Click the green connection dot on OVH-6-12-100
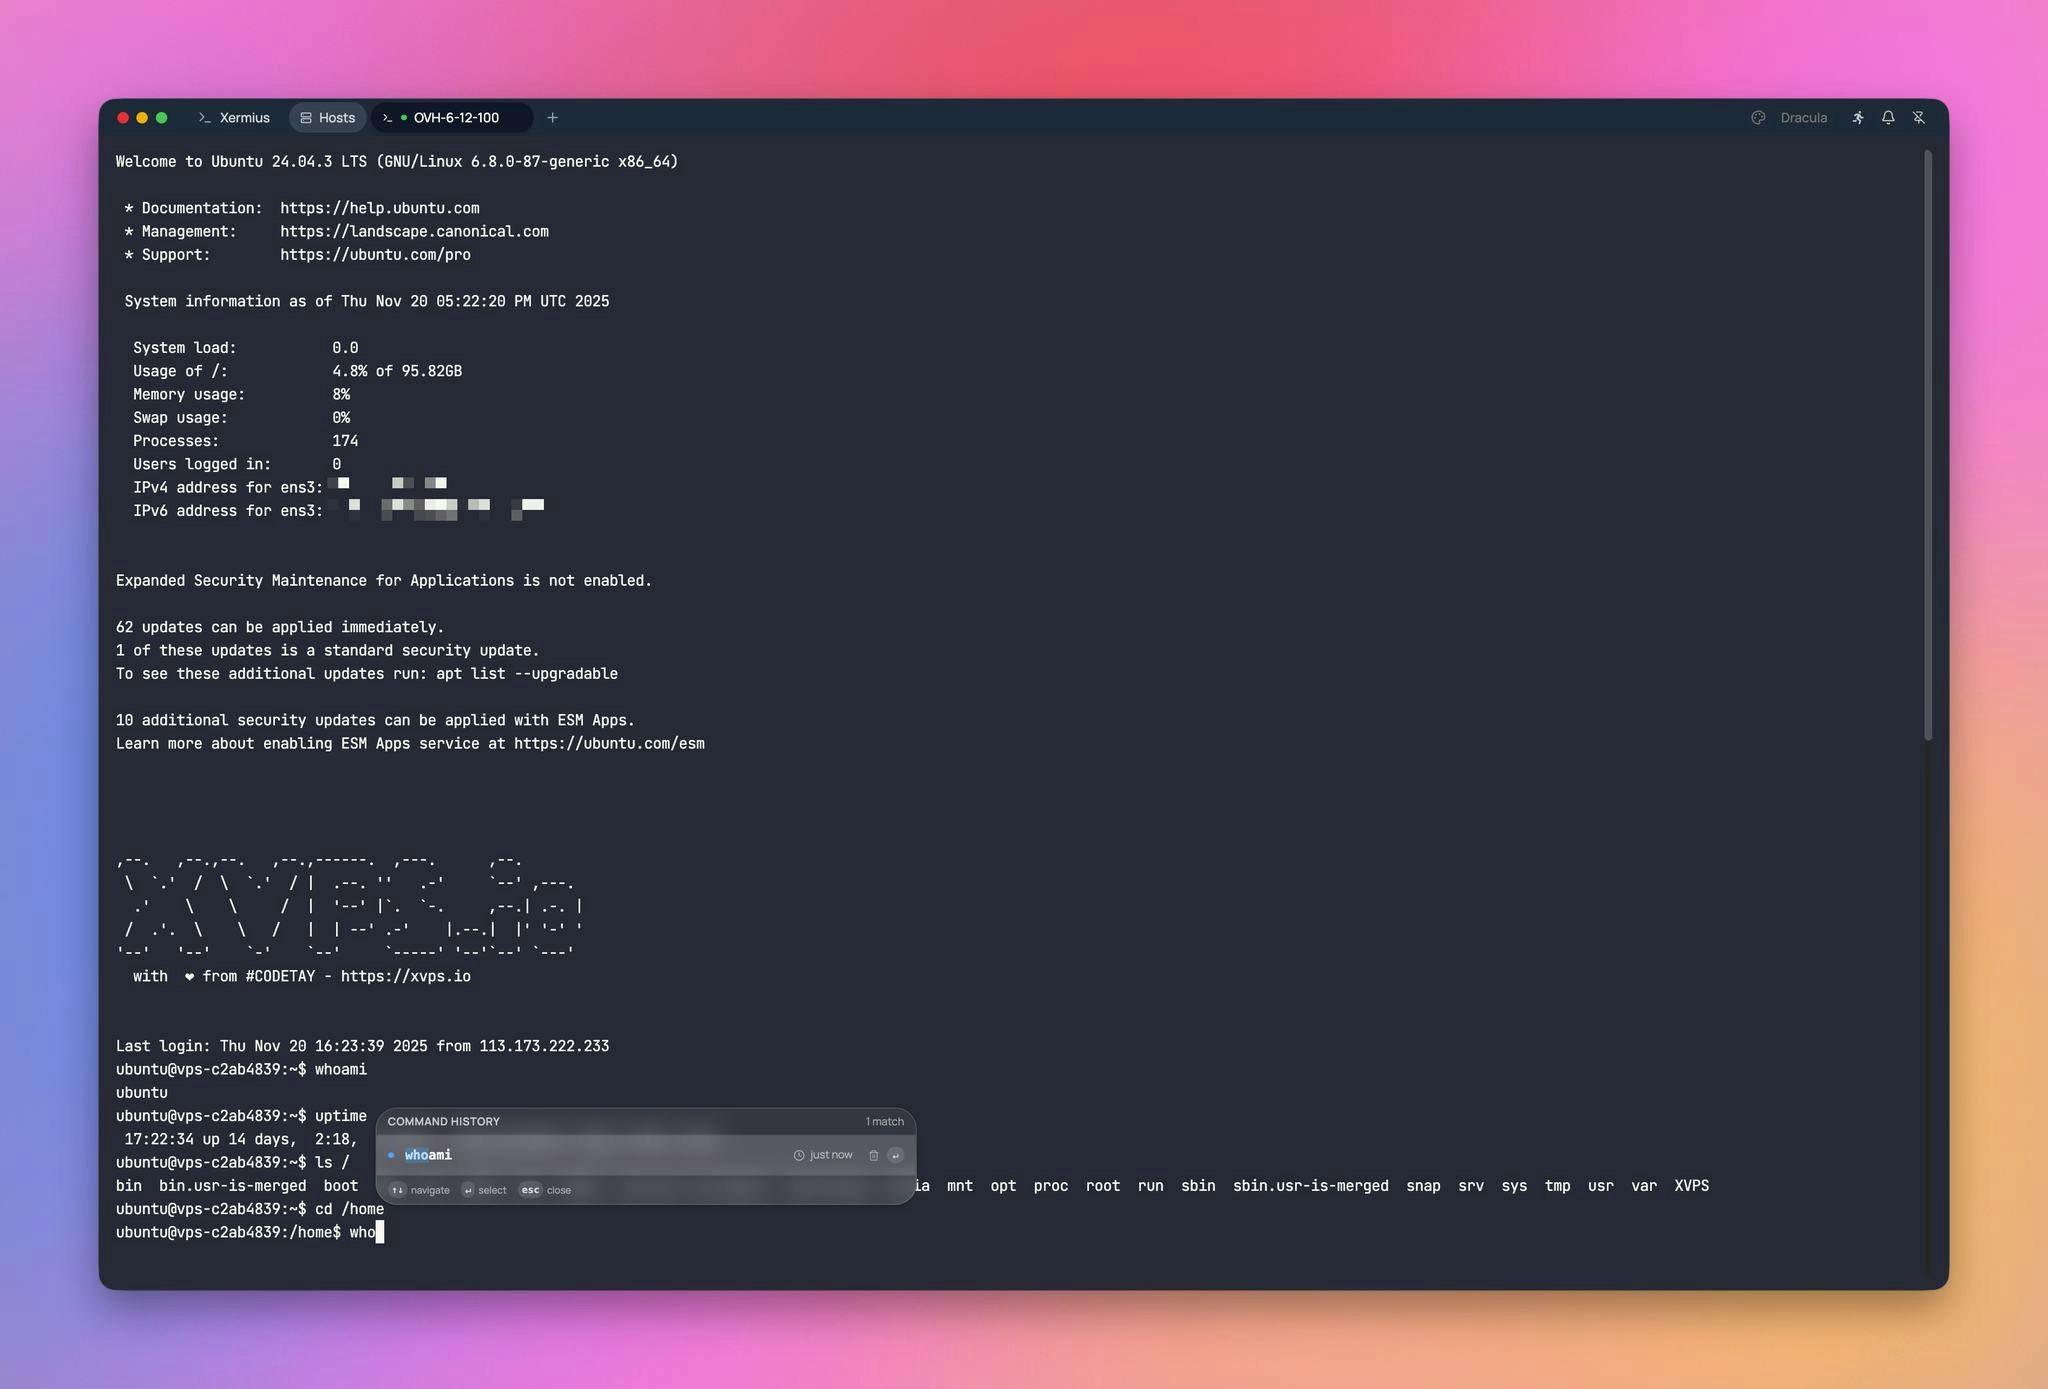The height and width of the screenshot is (1389, 2048). [x=404, y=118]
